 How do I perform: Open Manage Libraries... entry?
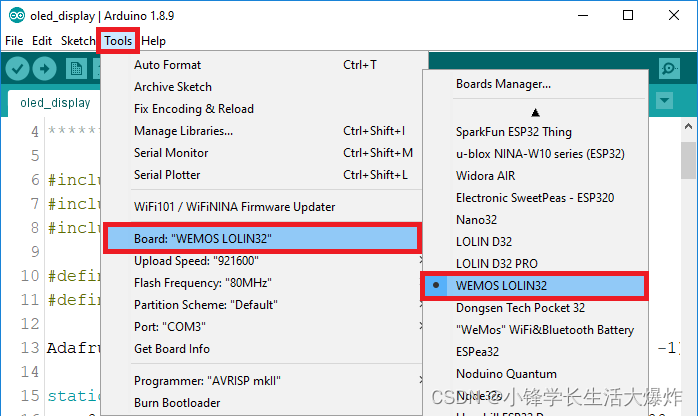pyautogui.click(x=262, y=131)
